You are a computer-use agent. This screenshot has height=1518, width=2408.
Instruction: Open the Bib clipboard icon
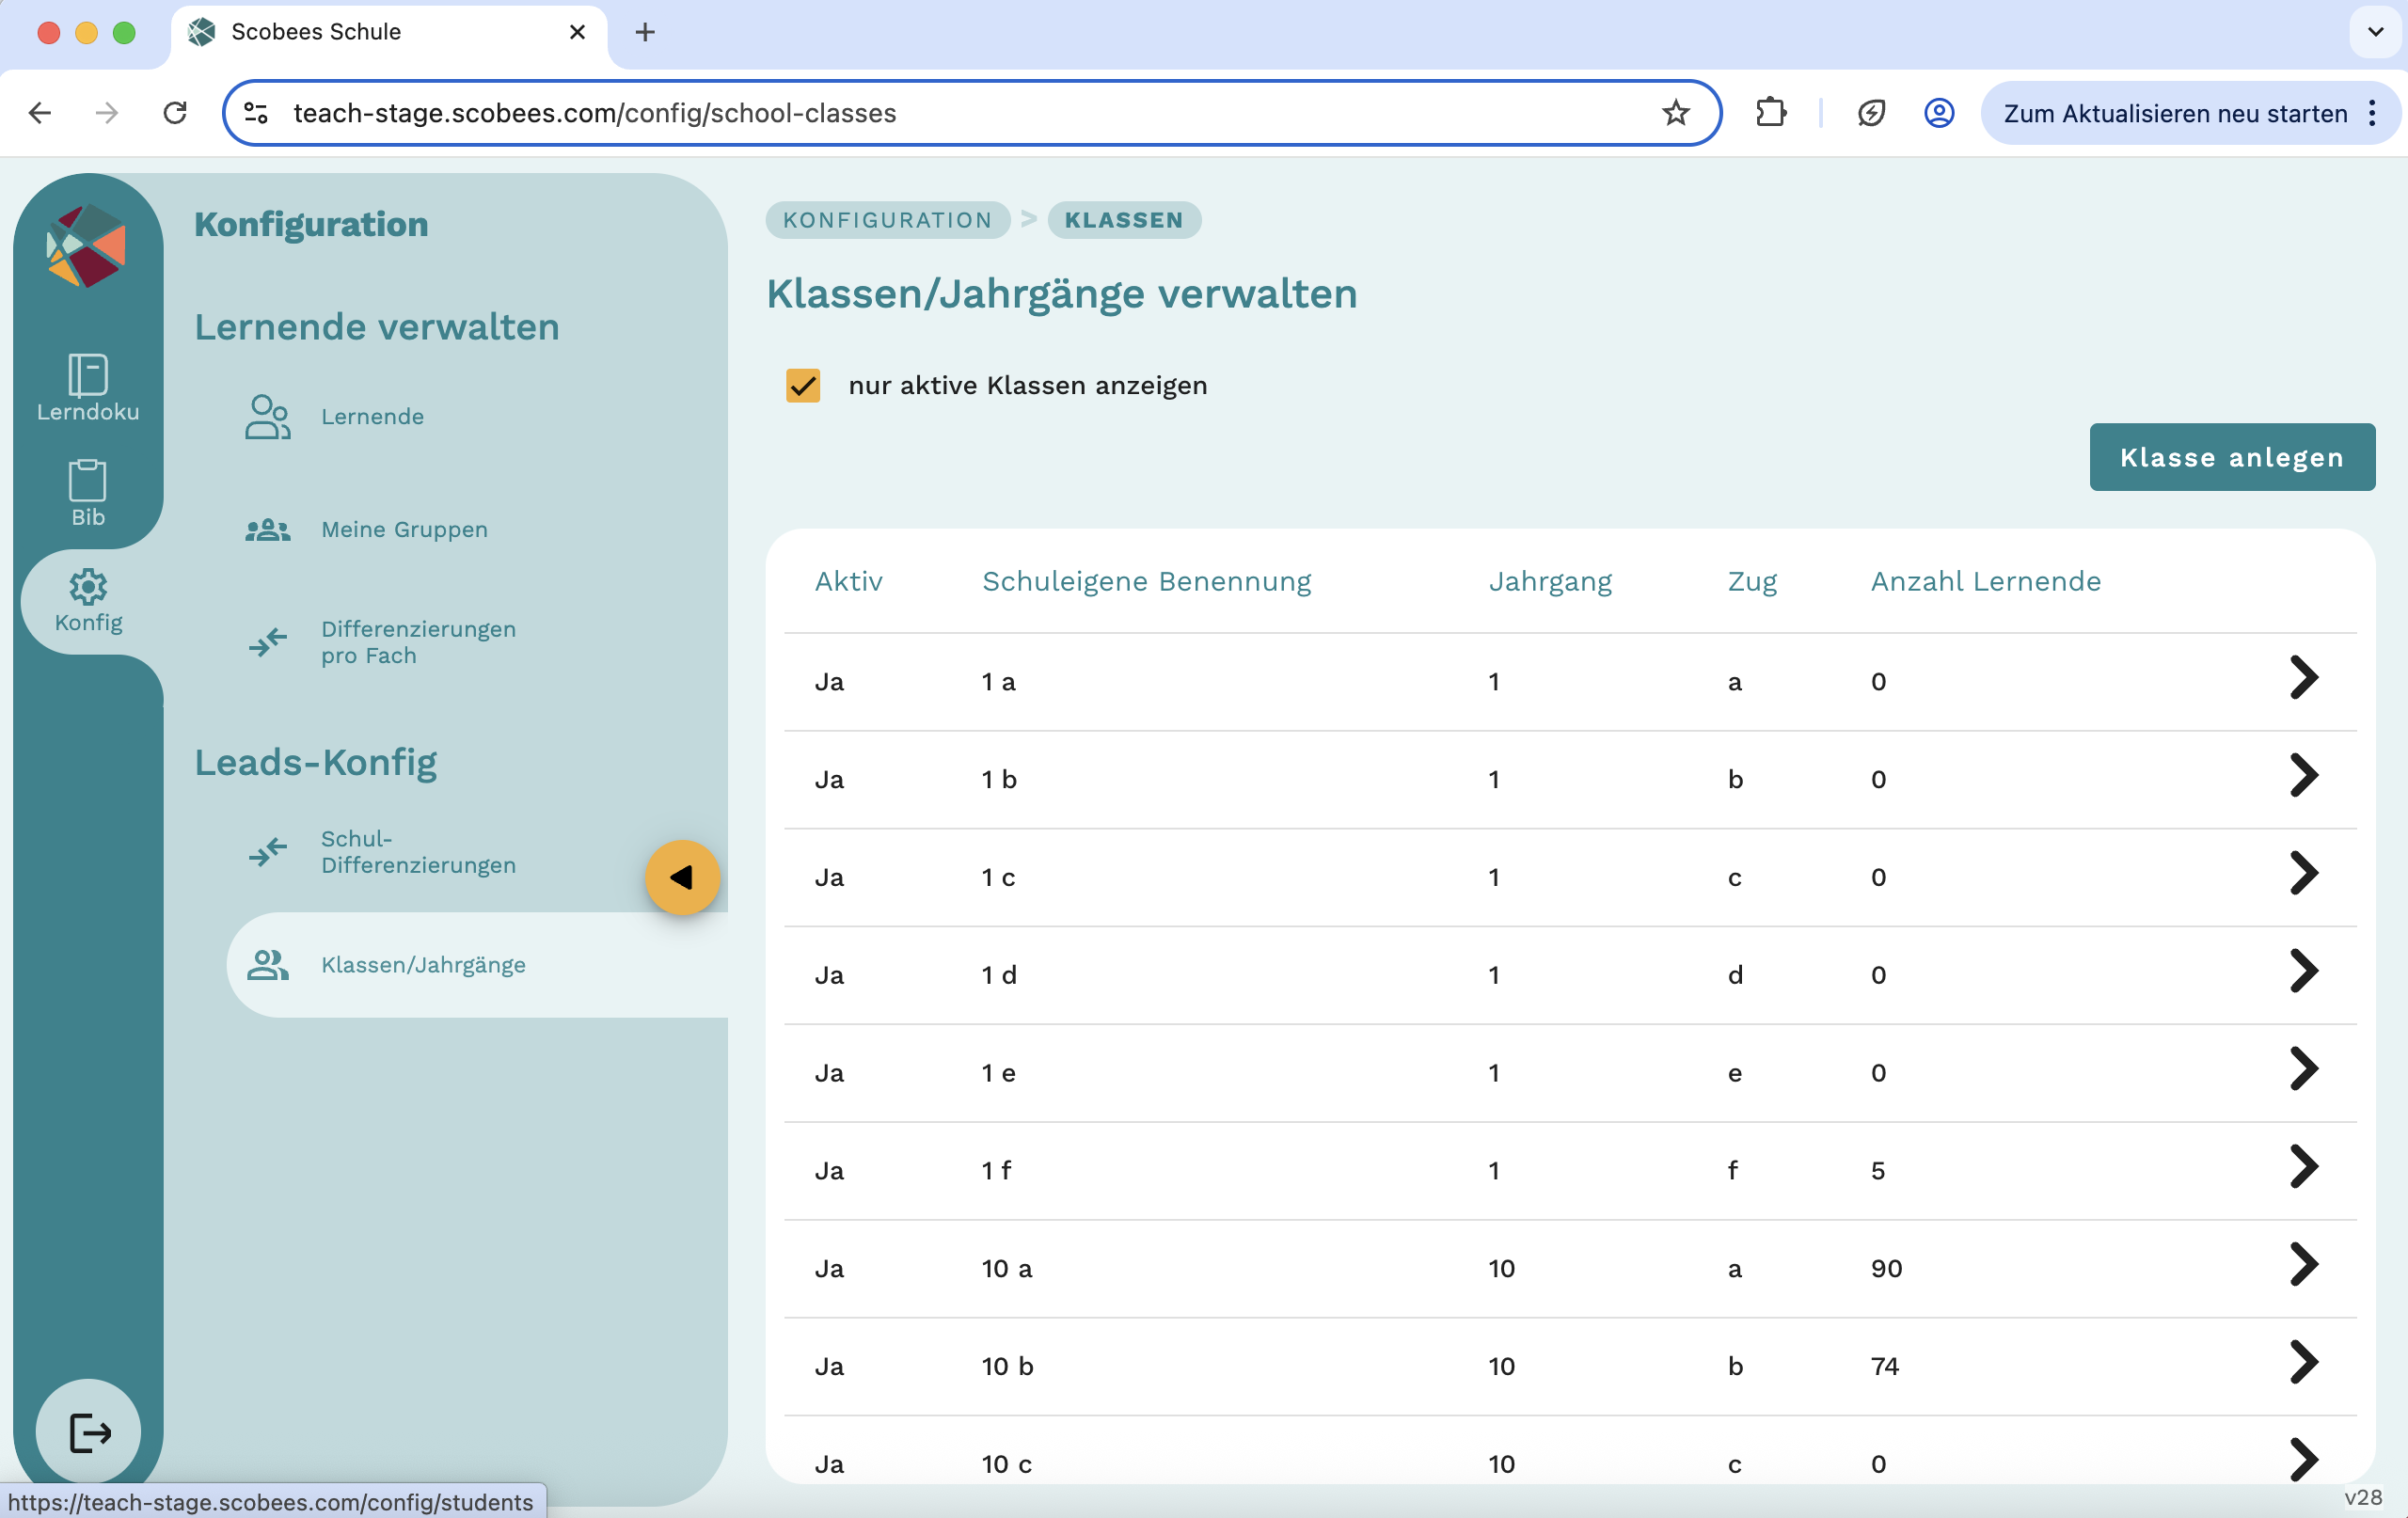pos(88,482)
